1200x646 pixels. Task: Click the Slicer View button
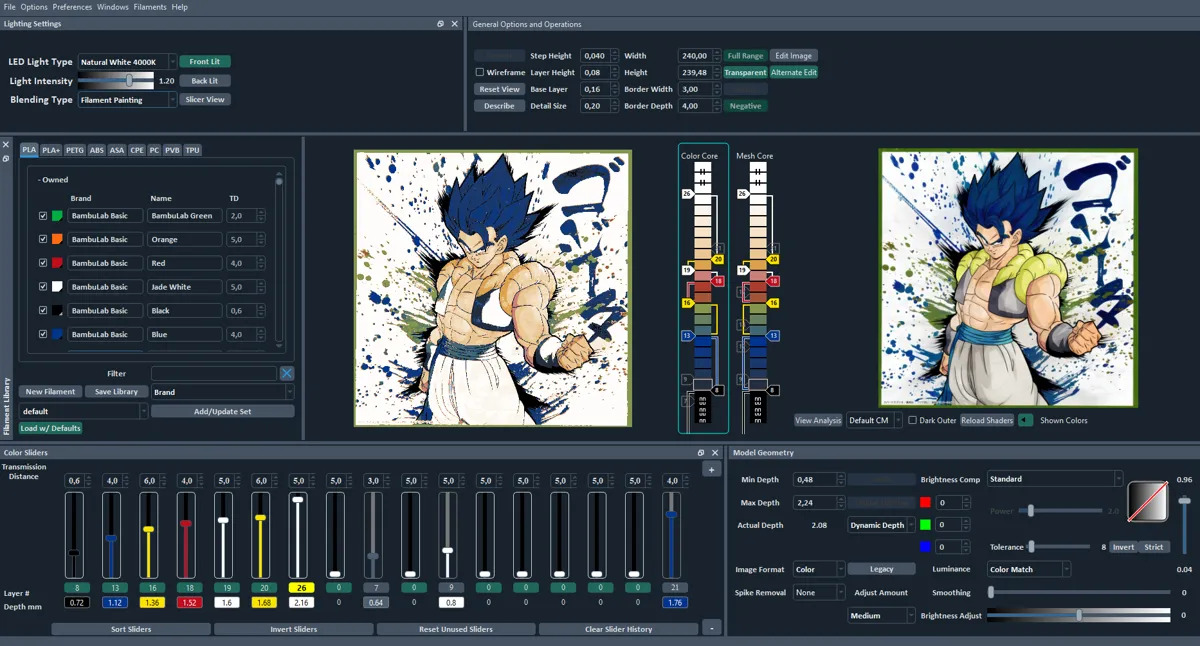(x=205, y=100)
